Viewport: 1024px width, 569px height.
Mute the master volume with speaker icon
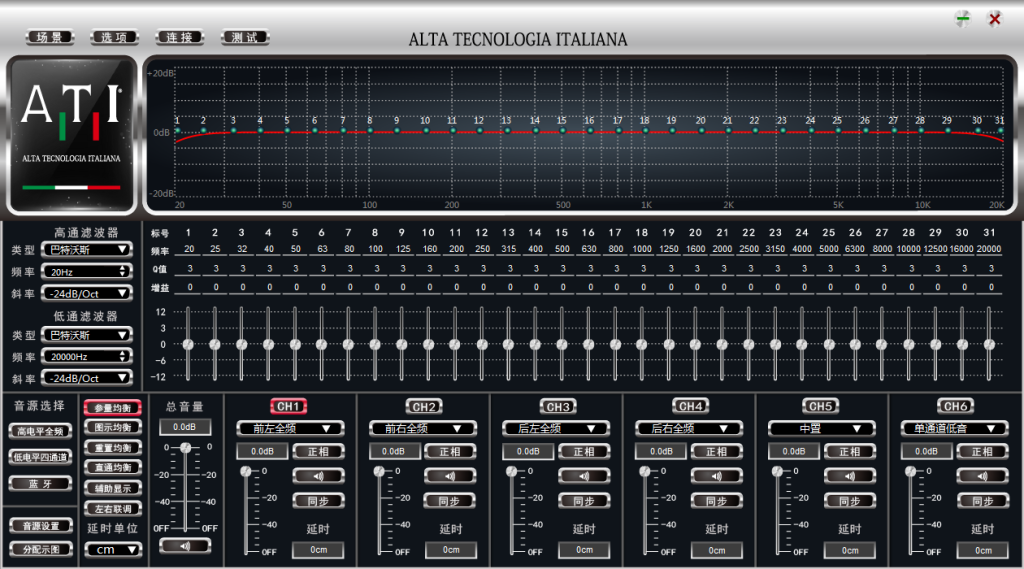click(x=185, y=545)
